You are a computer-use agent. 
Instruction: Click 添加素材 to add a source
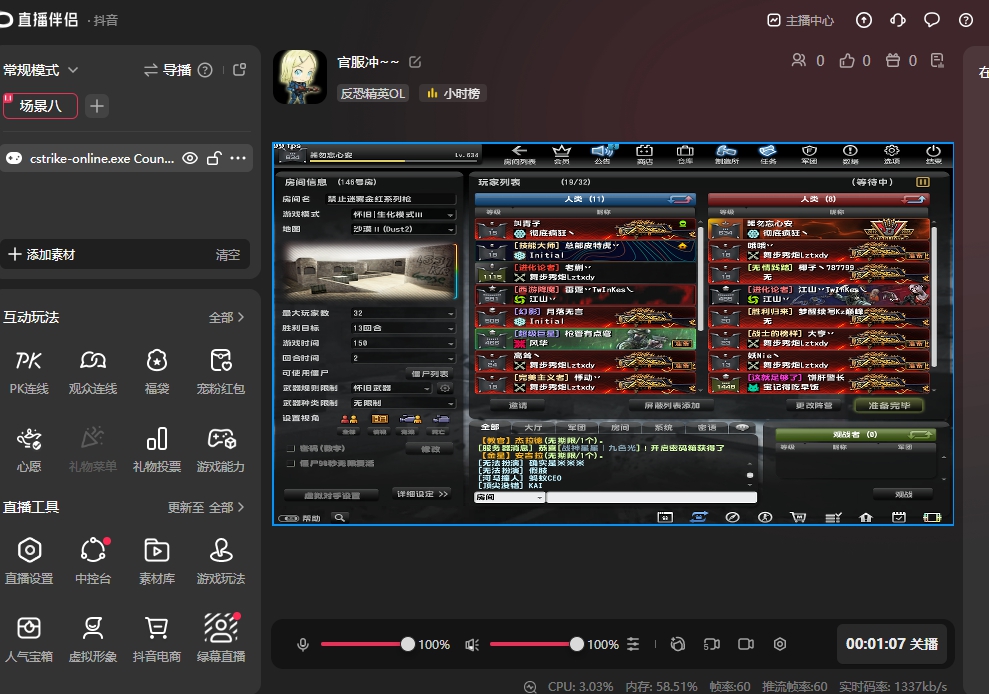pyautogui.click(x=42, y=255)
